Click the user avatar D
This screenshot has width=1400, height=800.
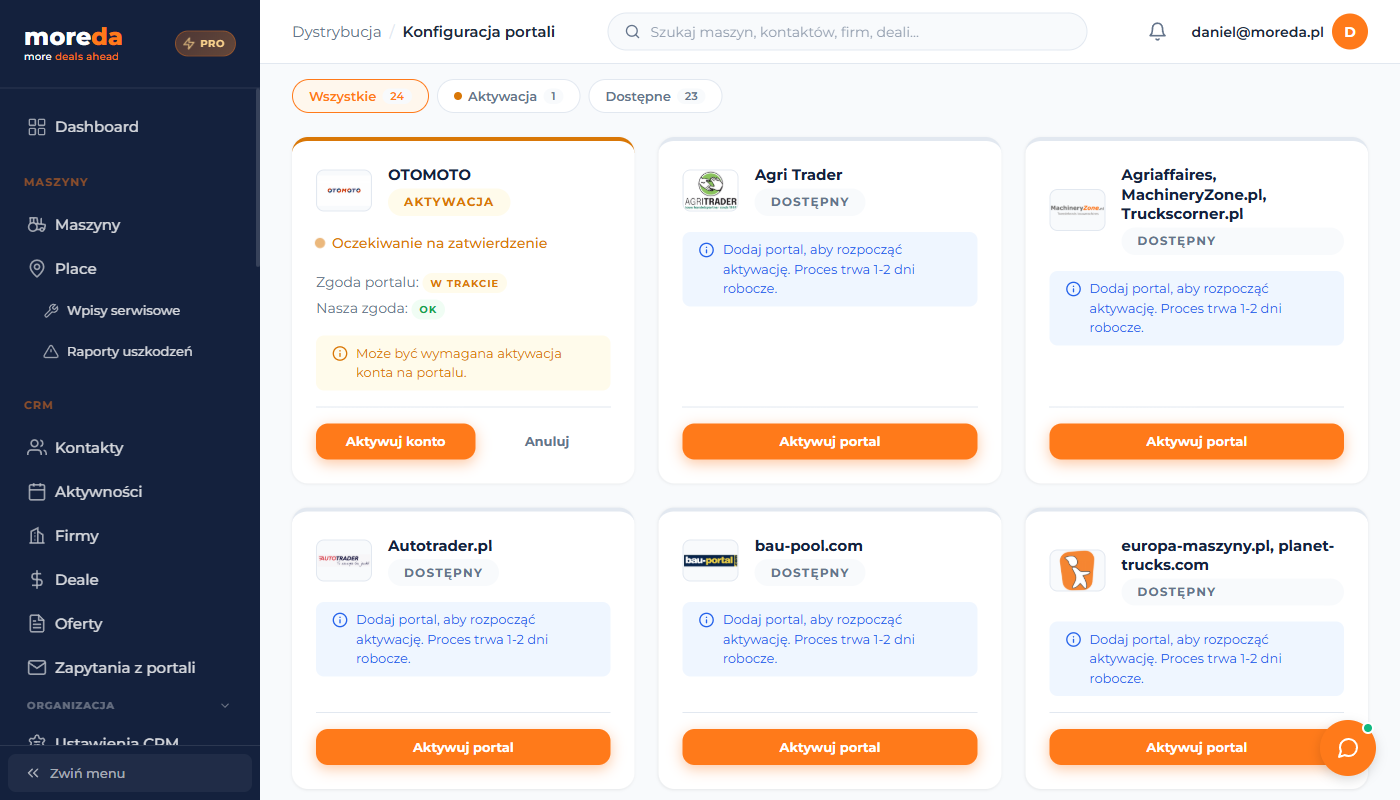click(1350, 32)
